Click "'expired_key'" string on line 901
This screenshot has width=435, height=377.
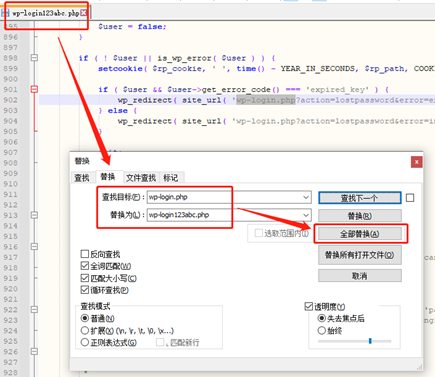click(x=337, y=90)
